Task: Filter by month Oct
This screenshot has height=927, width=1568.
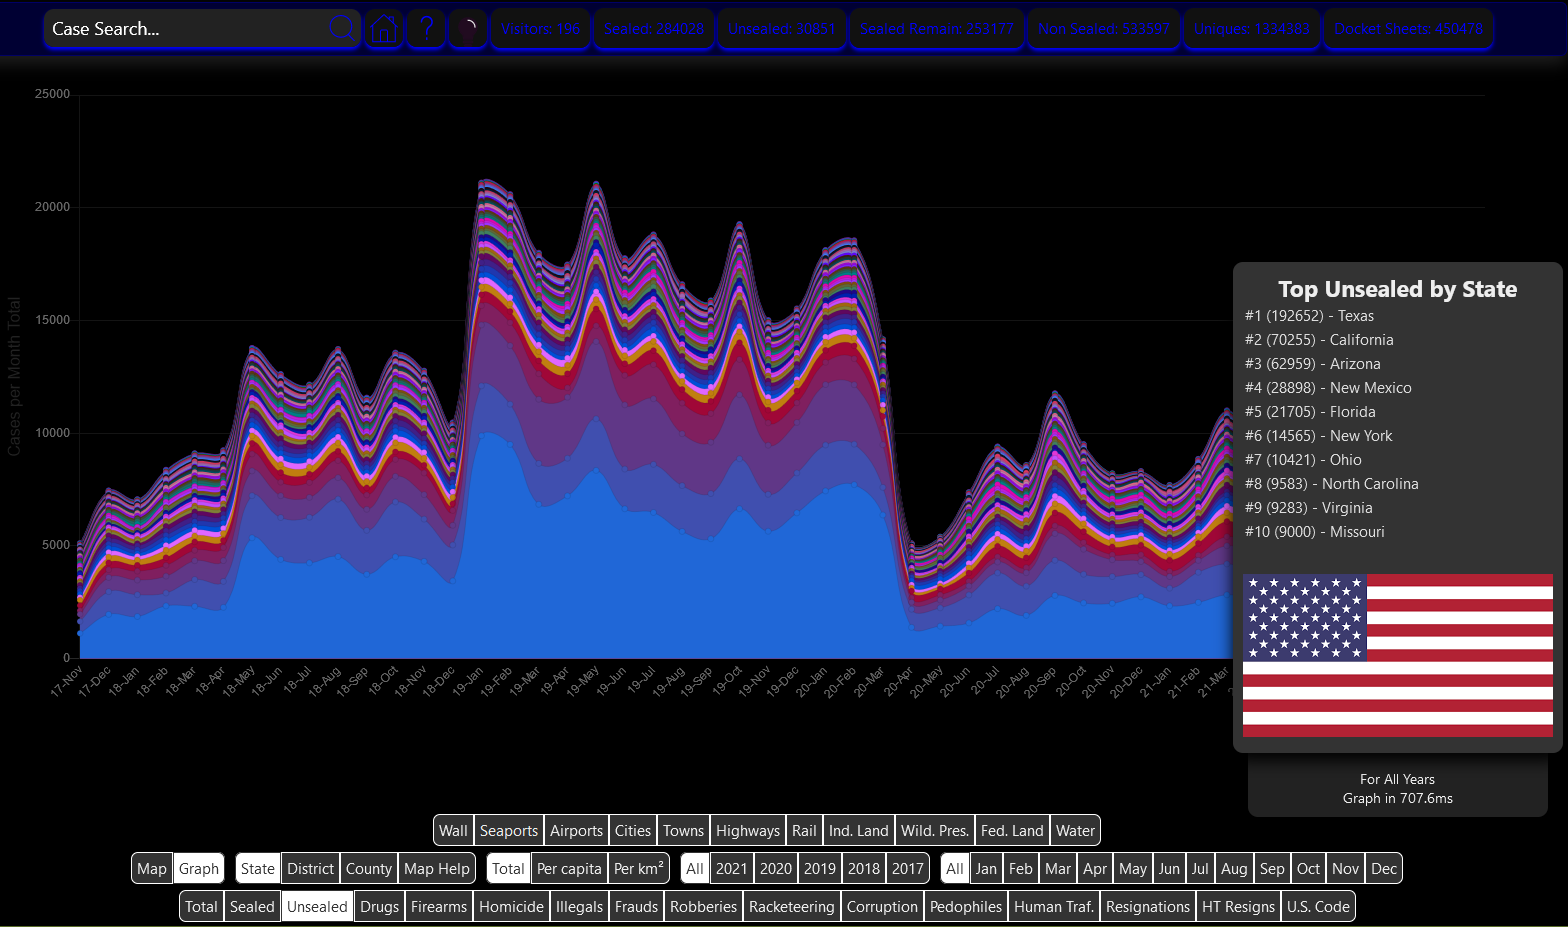Action: [1308, 868]
